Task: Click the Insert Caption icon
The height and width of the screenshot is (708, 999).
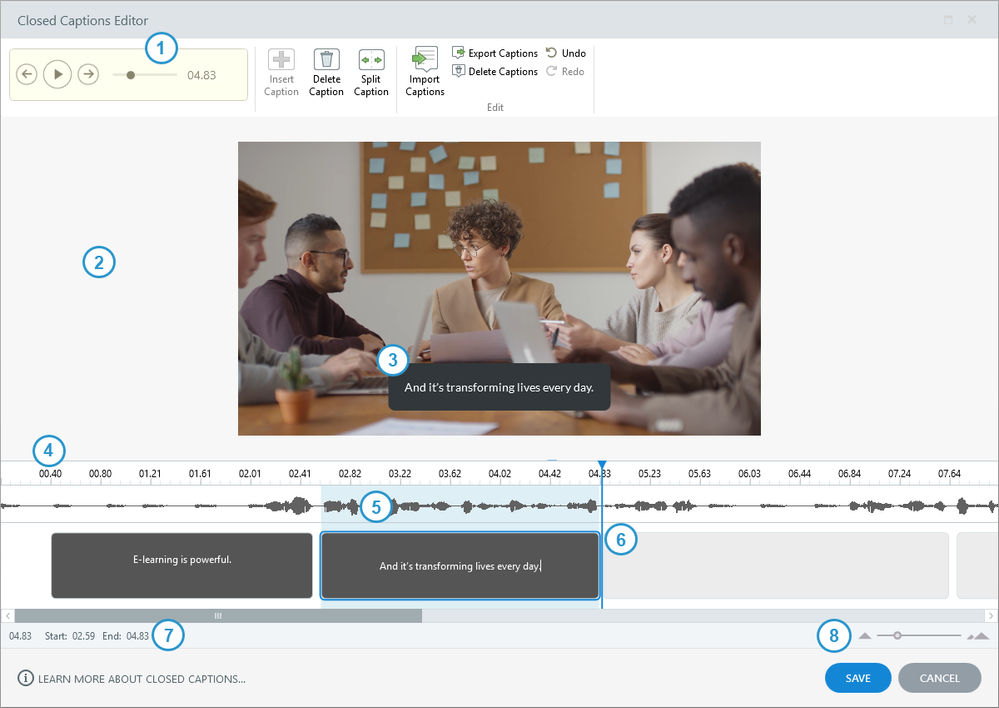Action: pos(281,60)
